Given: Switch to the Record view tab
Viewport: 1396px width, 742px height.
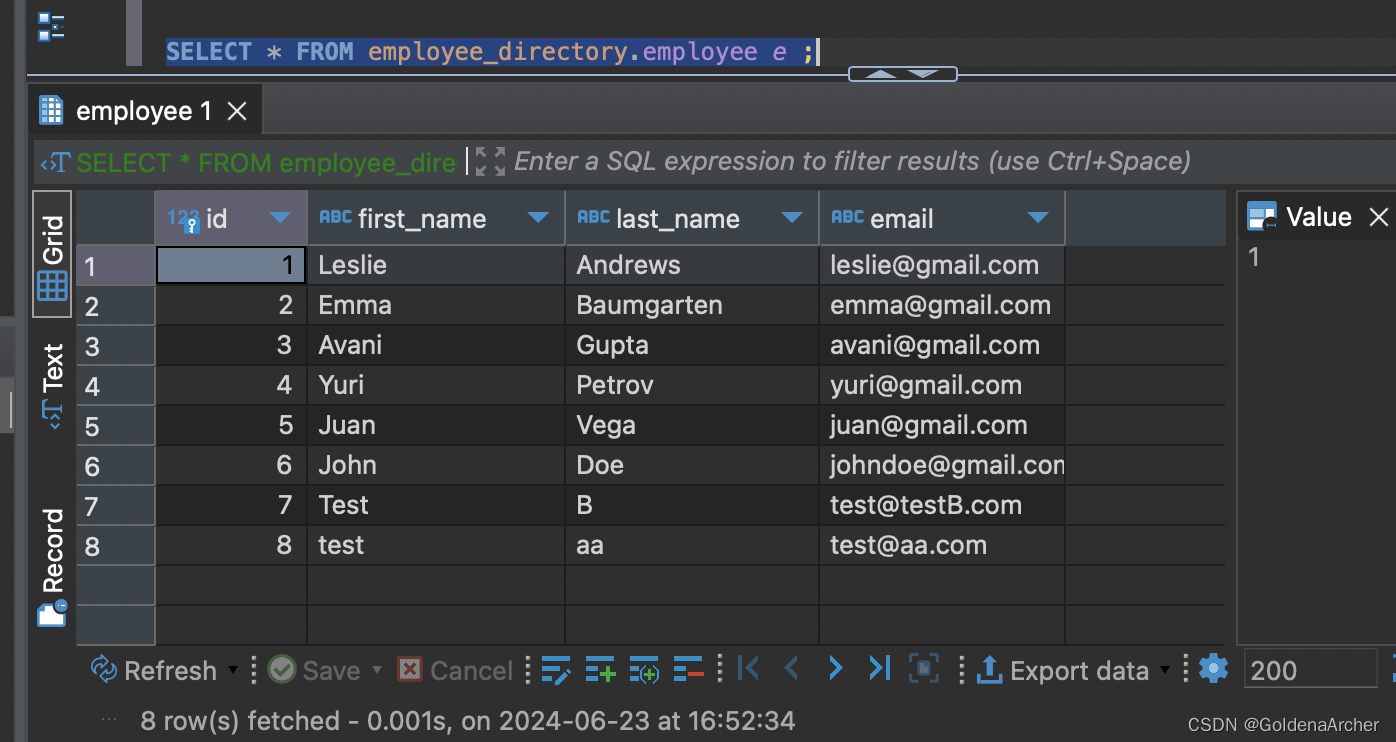Looking at the screenshot, I should point(52,568).
